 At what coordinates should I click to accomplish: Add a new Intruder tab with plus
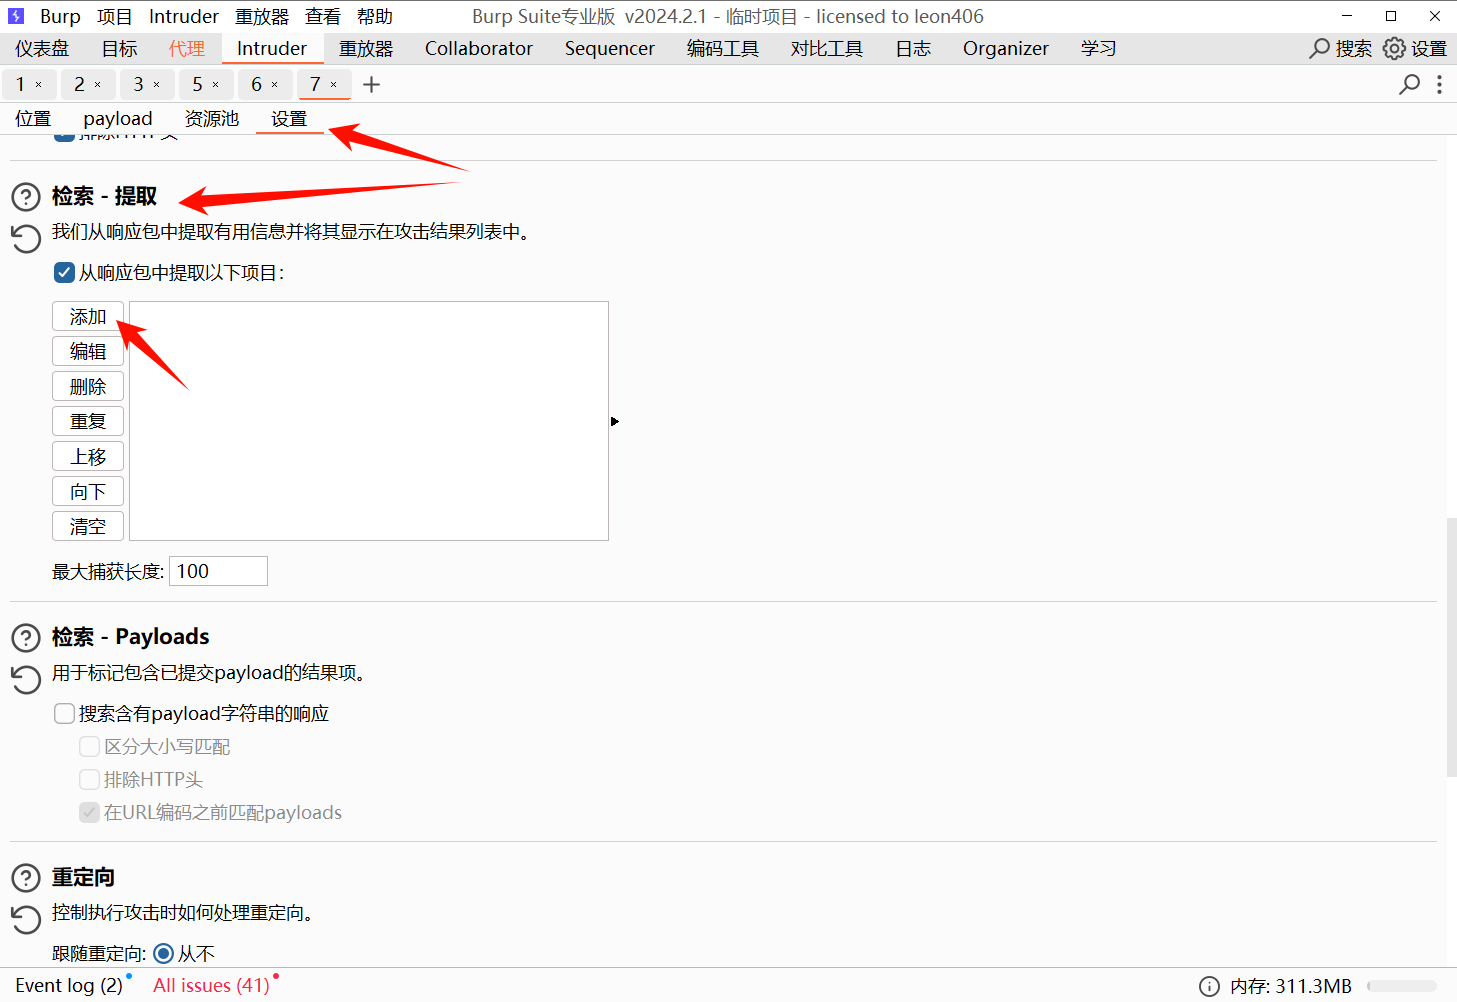coord(372,85)
